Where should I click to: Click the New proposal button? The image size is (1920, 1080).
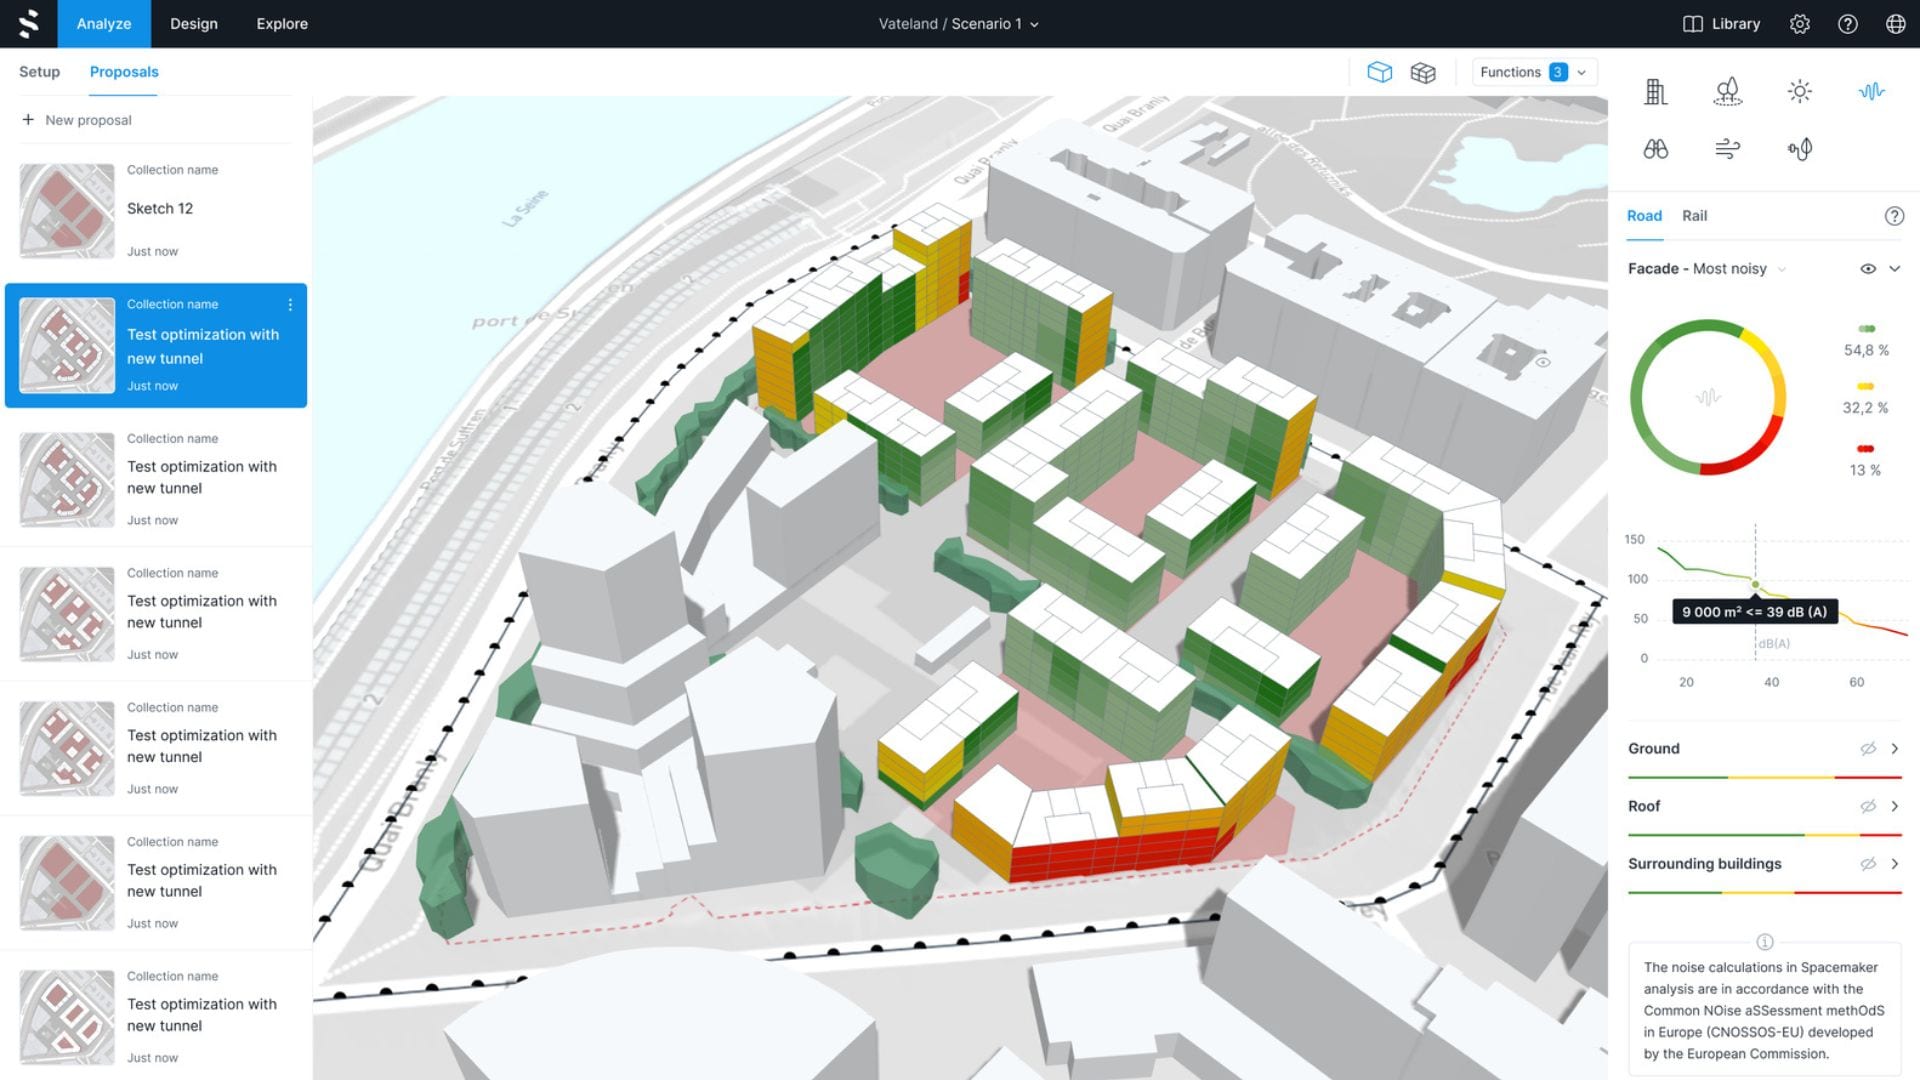[77, 120]
